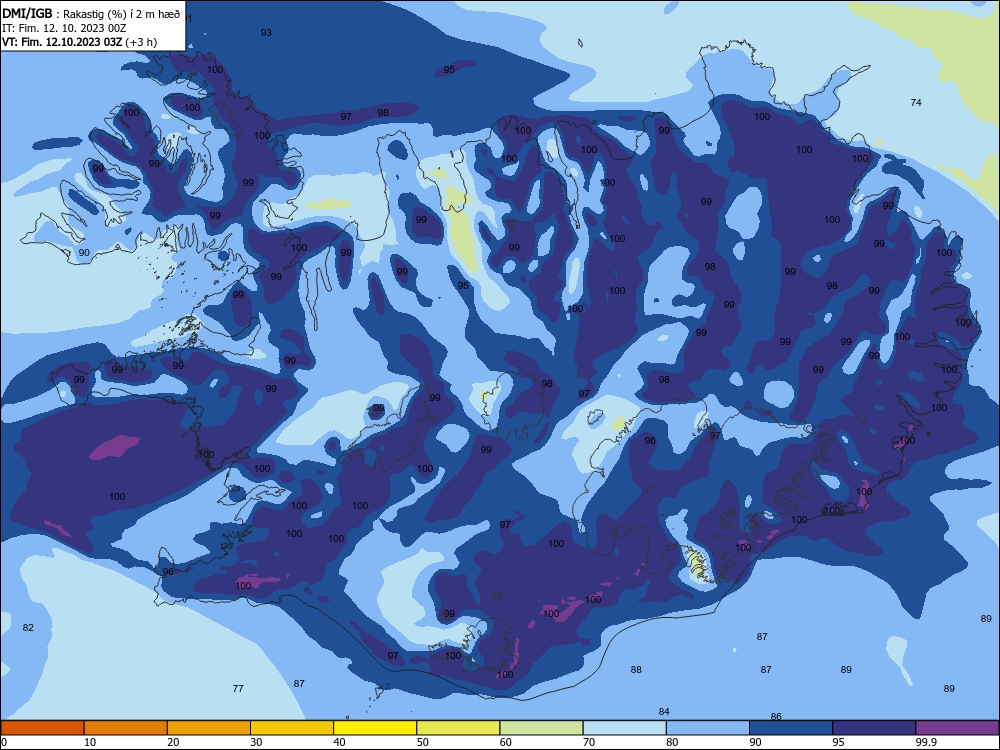Click the '10' legend scale label
The image size is (1000, 750).
[x=90, y=742]
